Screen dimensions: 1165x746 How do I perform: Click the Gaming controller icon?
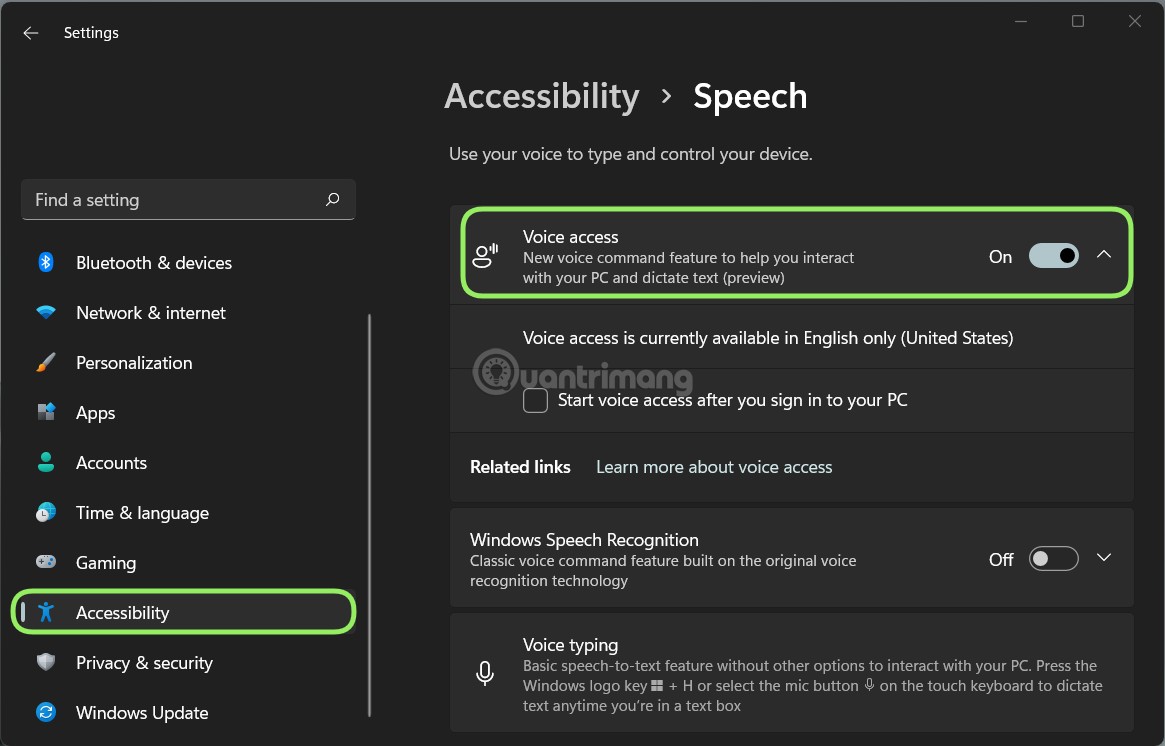(46, 562)
